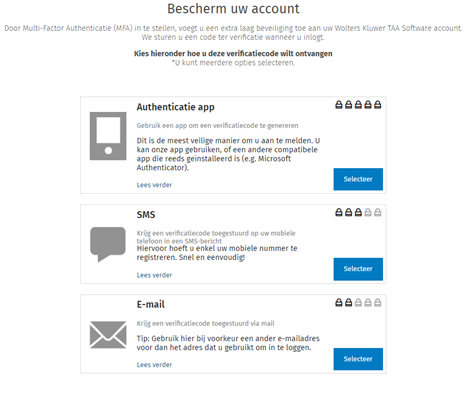468x400 pixels.
Task: Click the E-mail card heading
Action: (151, 304)
